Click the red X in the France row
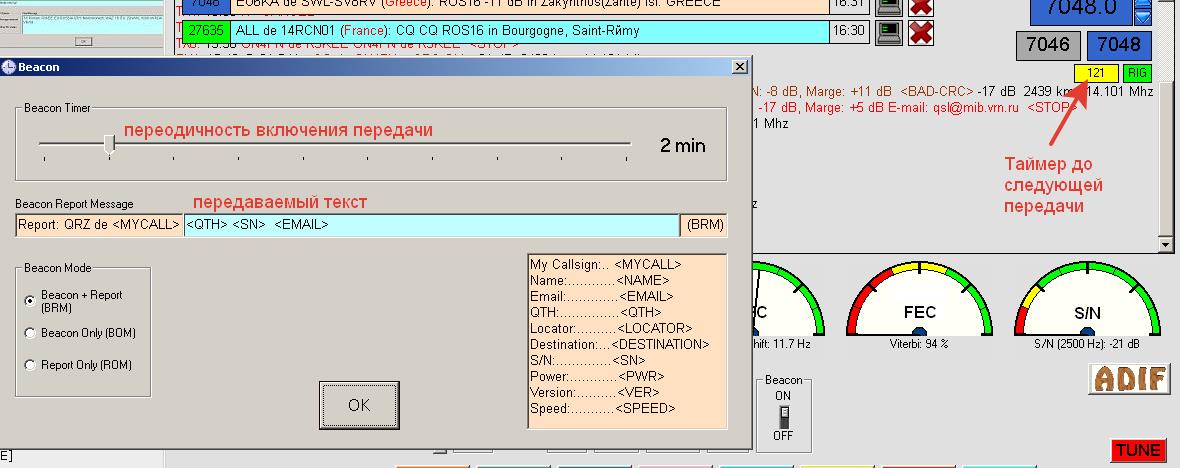This screenshot has width=1180, height=468. tap(920, 32)
